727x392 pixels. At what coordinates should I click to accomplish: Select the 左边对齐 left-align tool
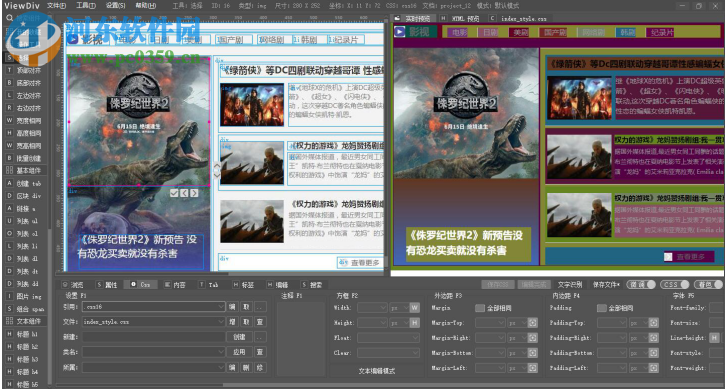click(x=25, y=96)
